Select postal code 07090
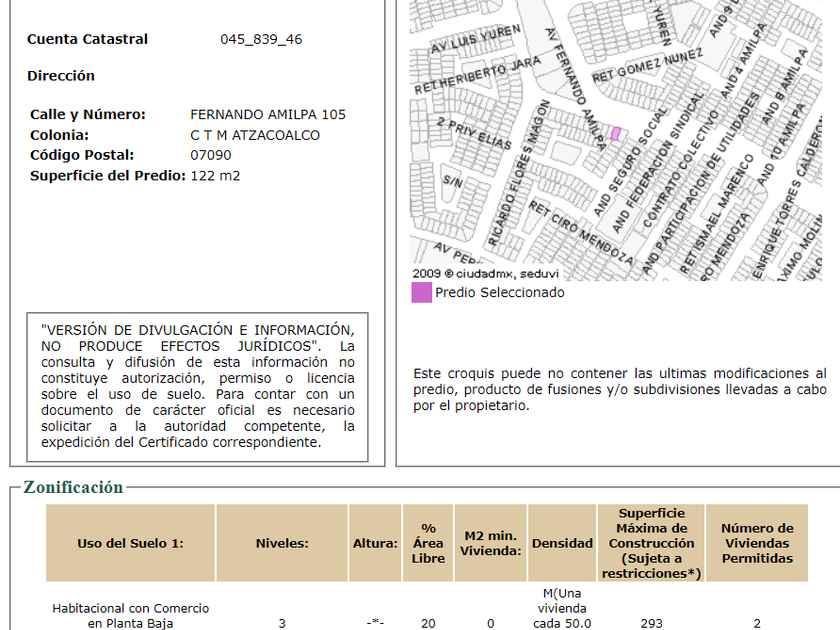The height and width of the screenshot is (630, 840). [211, 155]
